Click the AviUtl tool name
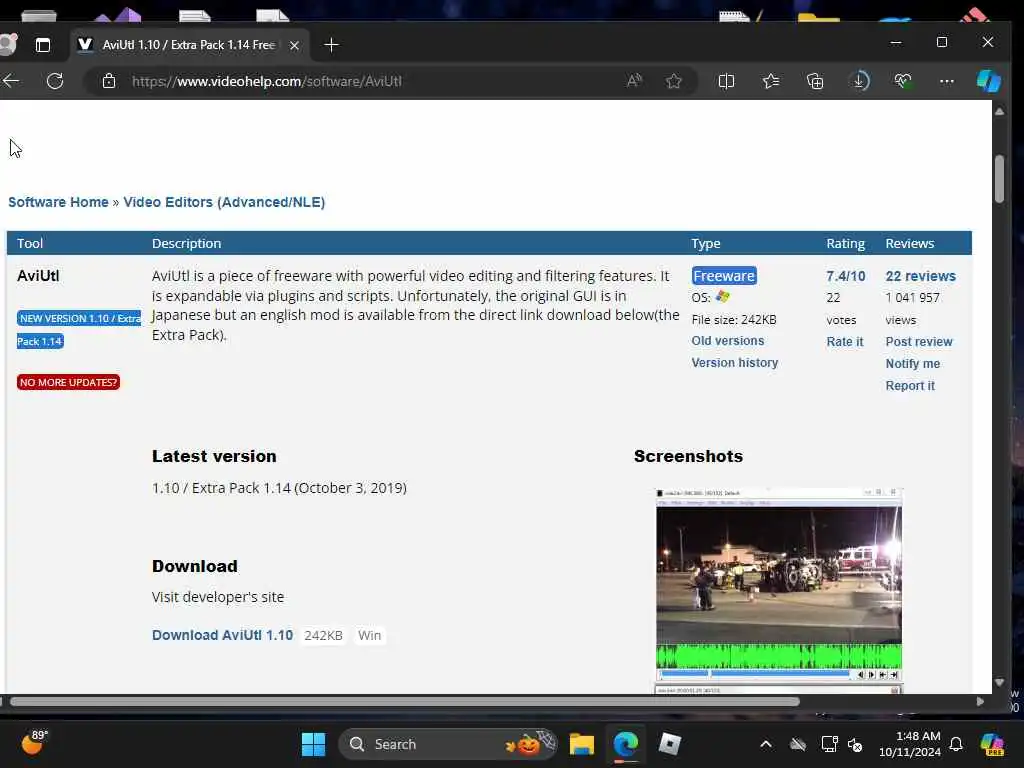 point(39,276)
